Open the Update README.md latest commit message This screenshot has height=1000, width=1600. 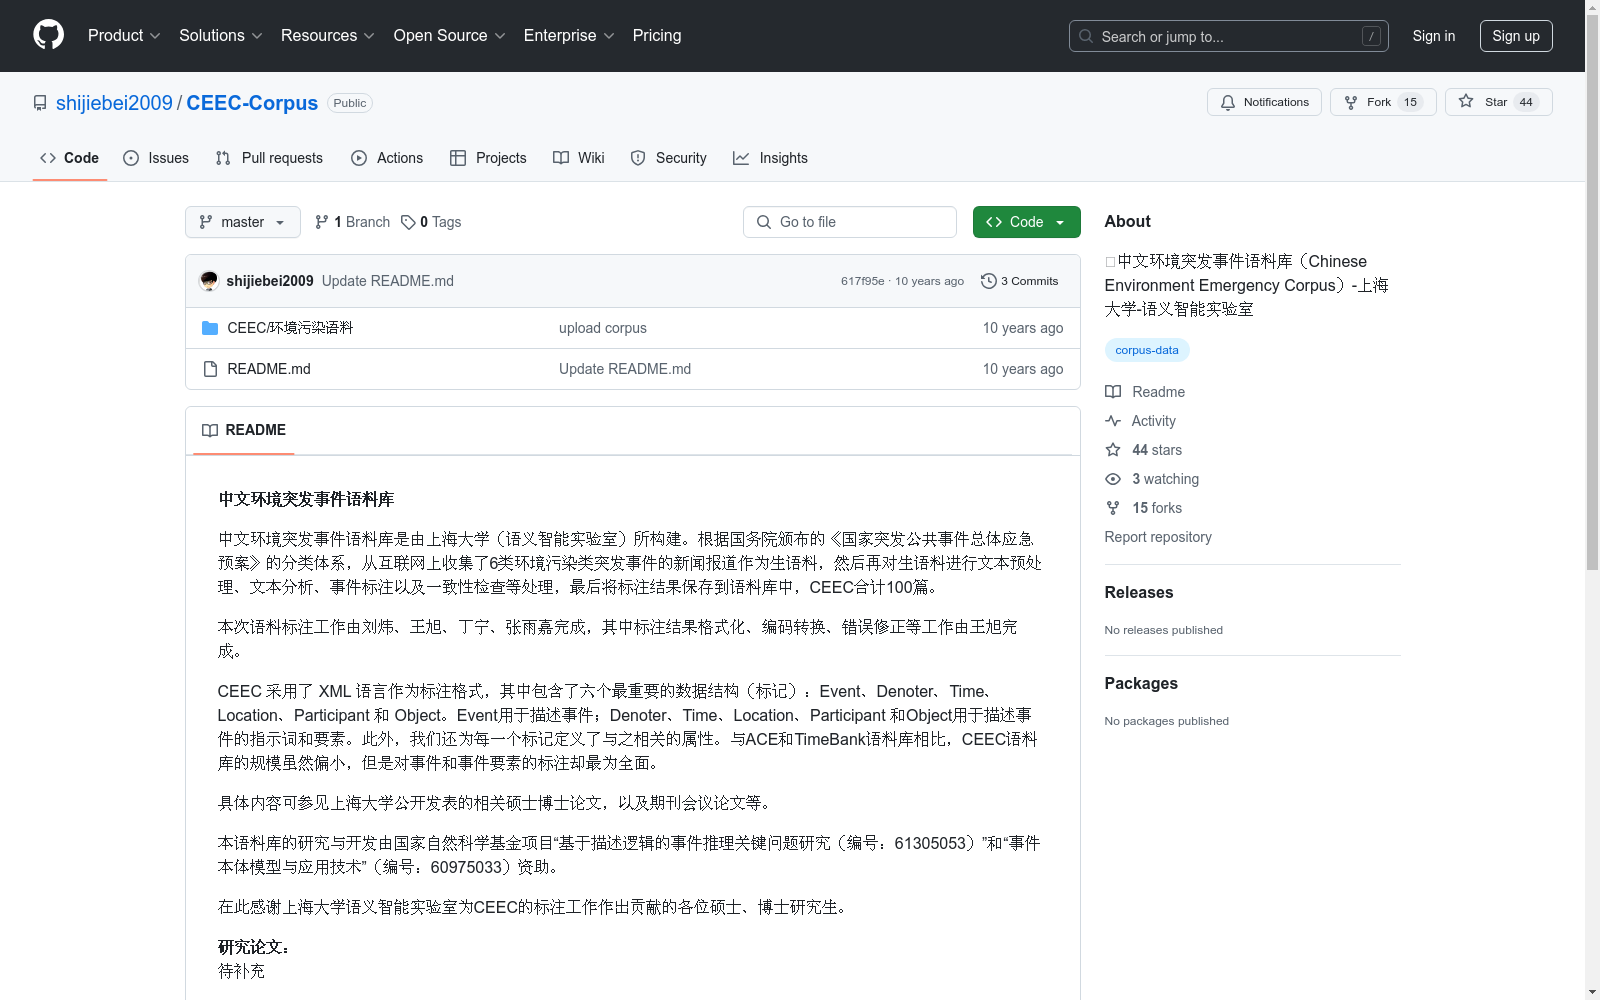(388, 281)
